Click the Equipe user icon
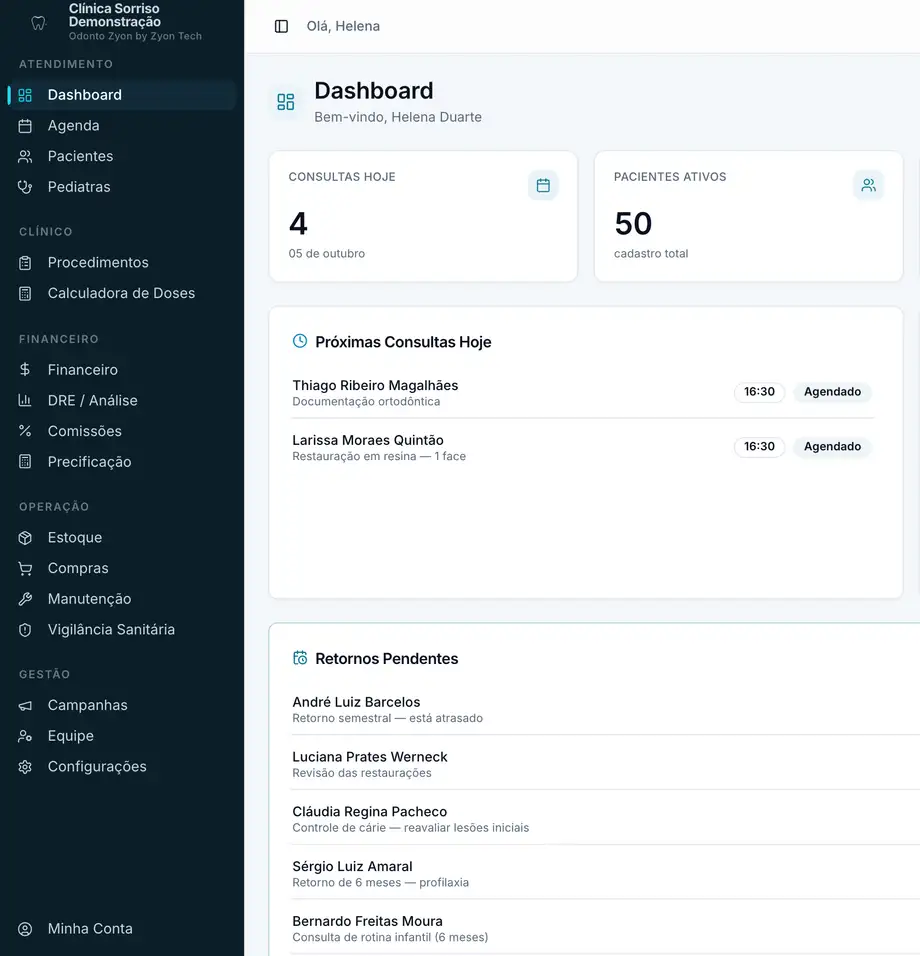This screenshot has height=956, width=920. coord(25,736)
